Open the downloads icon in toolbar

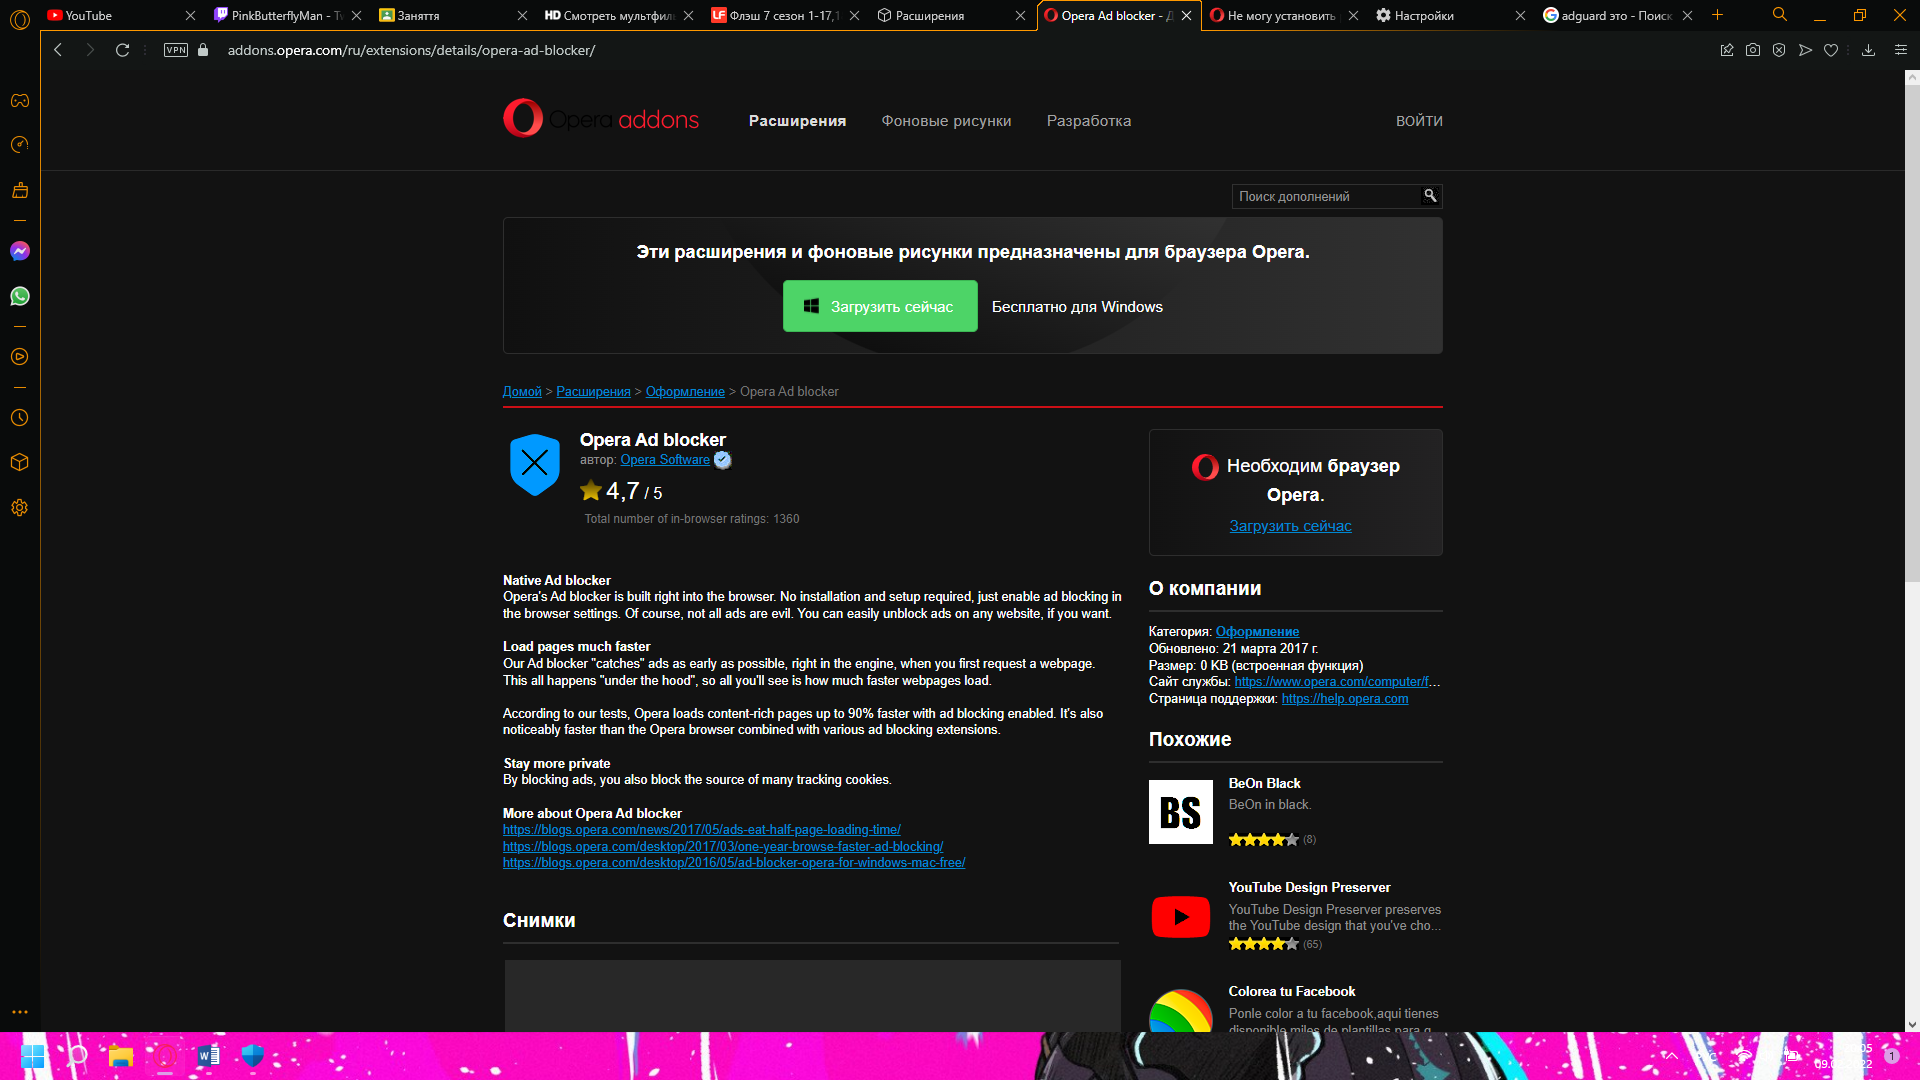coord(1868,50)
